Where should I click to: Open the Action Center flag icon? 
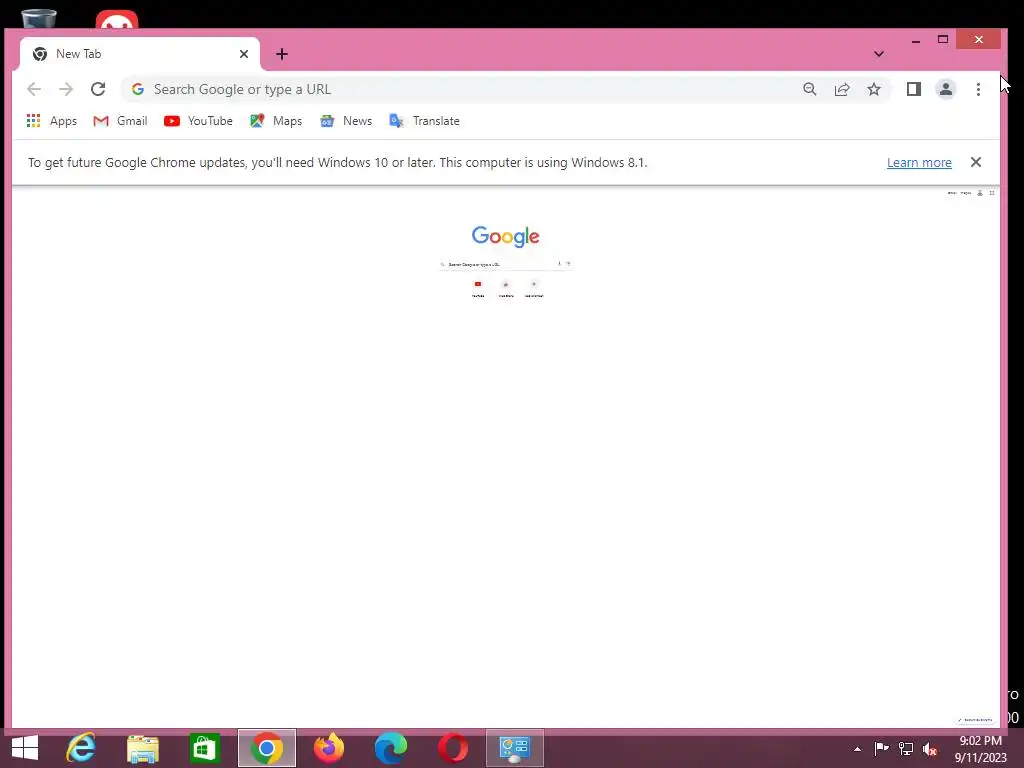click(x=881, y=749)
